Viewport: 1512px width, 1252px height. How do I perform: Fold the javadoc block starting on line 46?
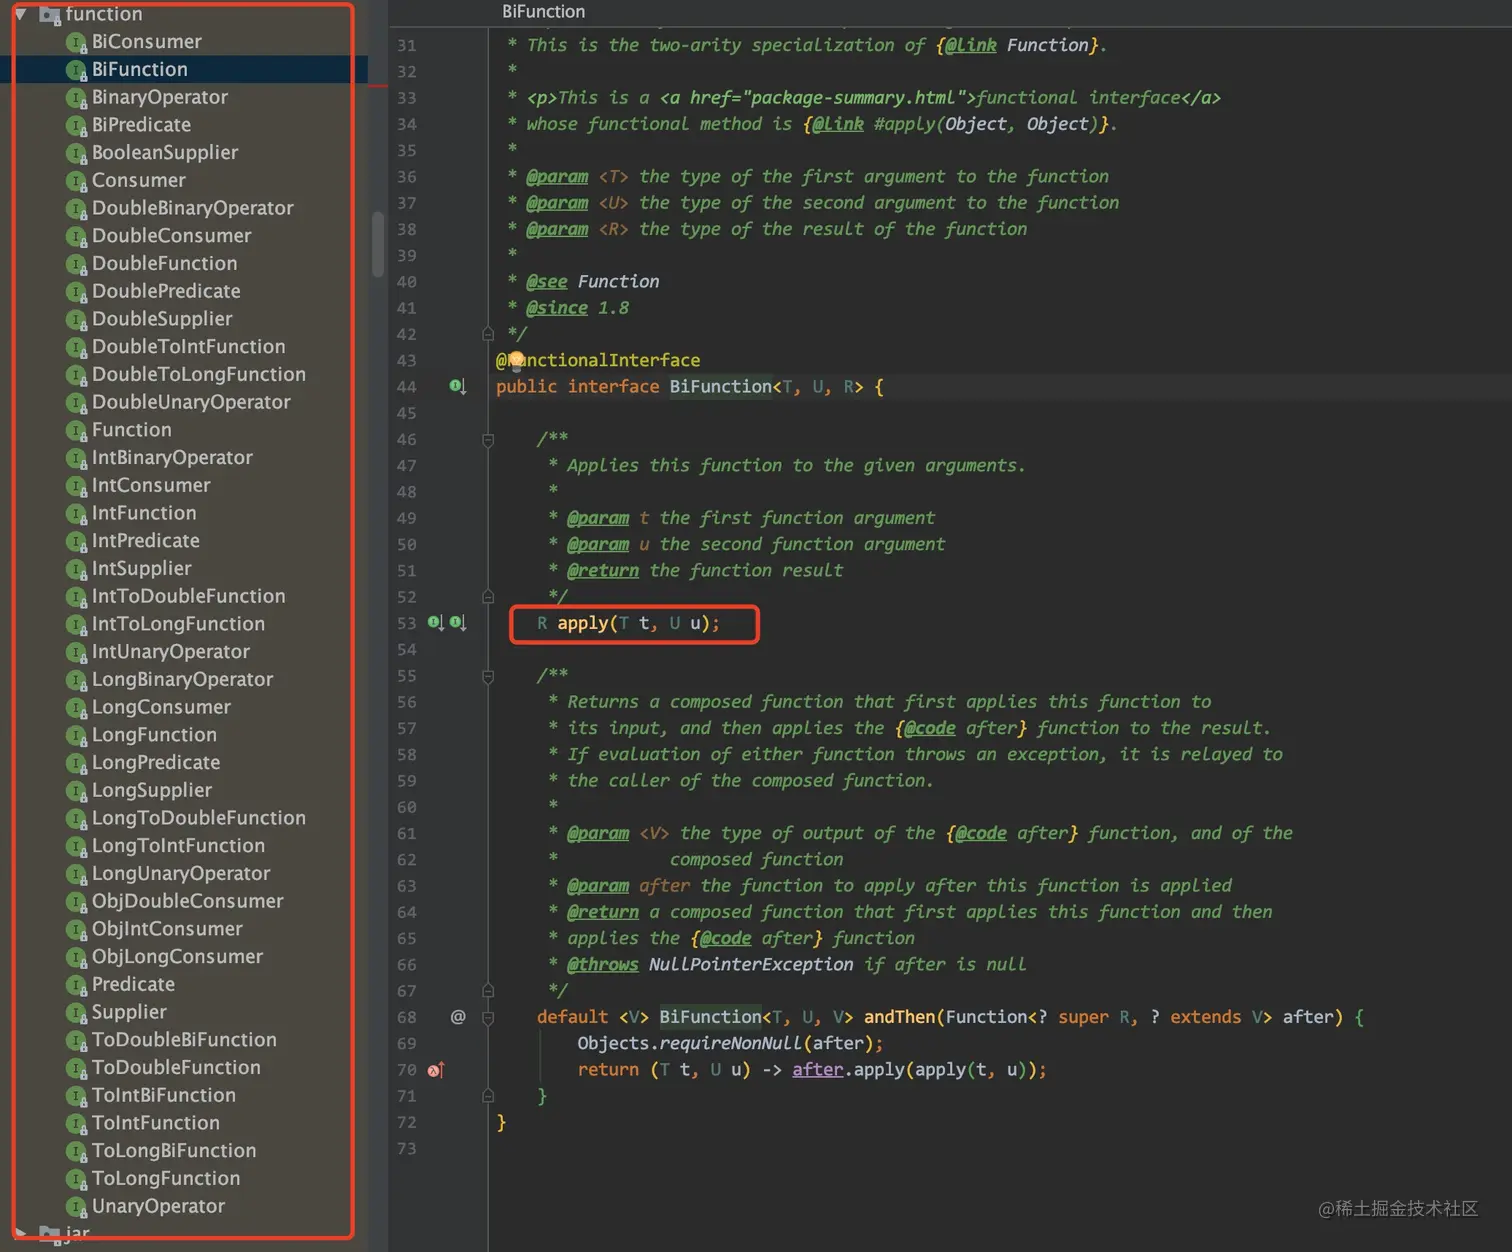(x=488, y=439)
